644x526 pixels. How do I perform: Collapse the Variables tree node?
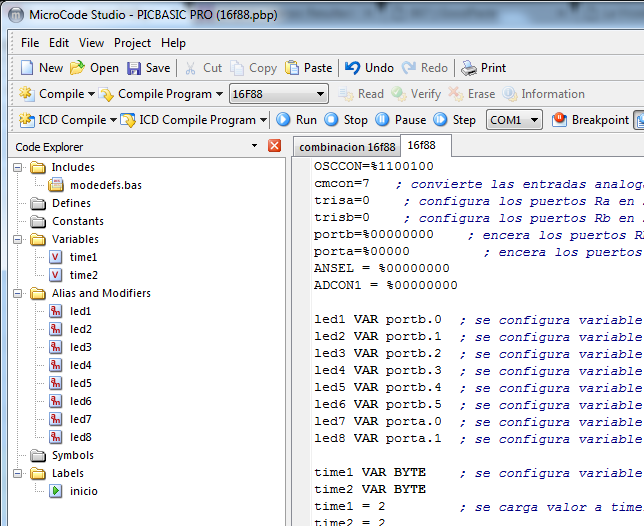[x=17, y=239]
